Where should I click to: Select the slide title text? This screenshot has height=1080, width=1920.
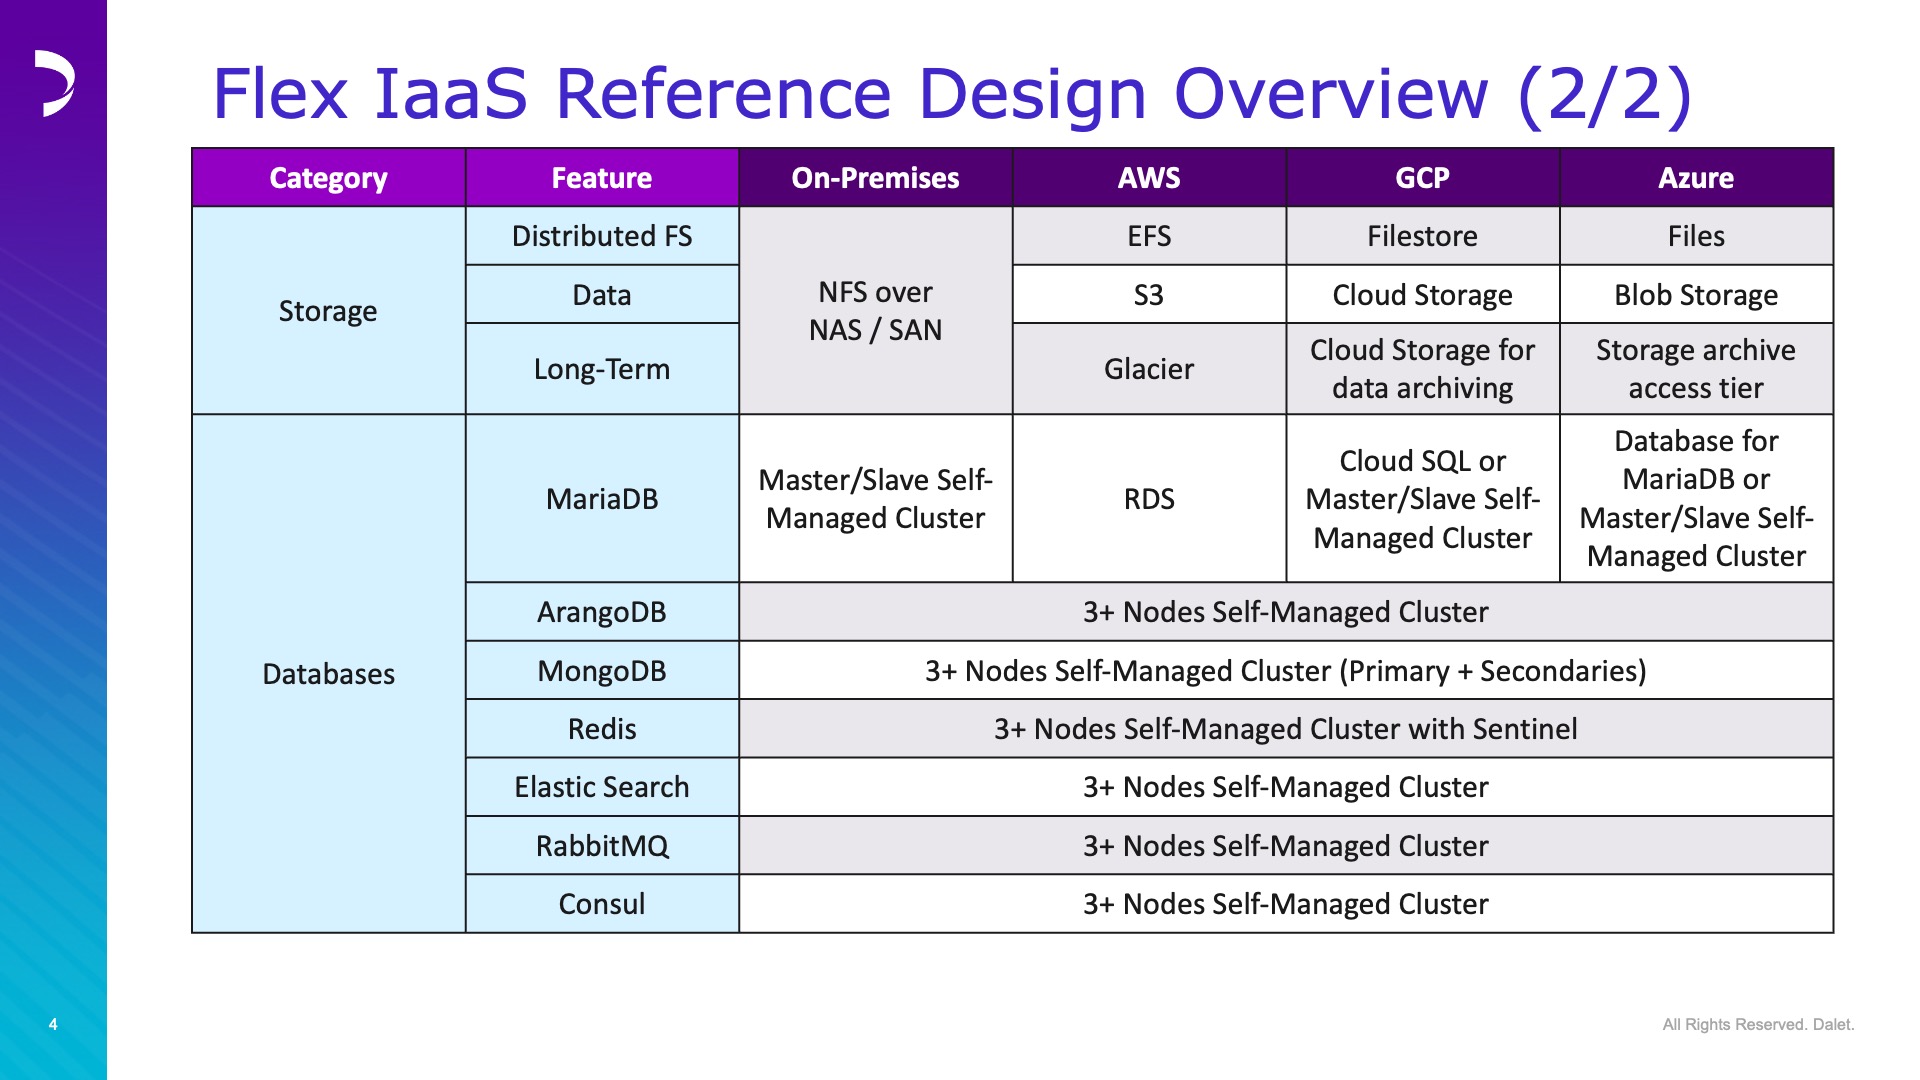pyautogui.click(x=952, y=95)
